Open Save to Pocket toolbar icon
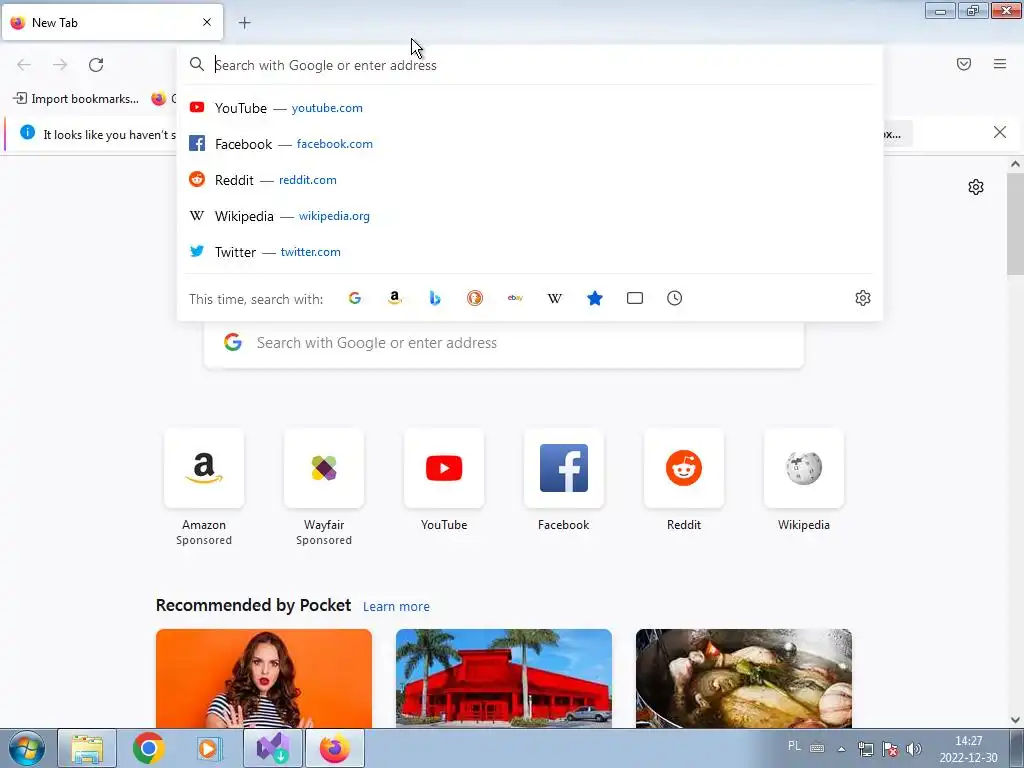This screenshot has width=1024, height=768. click(964, 64)
